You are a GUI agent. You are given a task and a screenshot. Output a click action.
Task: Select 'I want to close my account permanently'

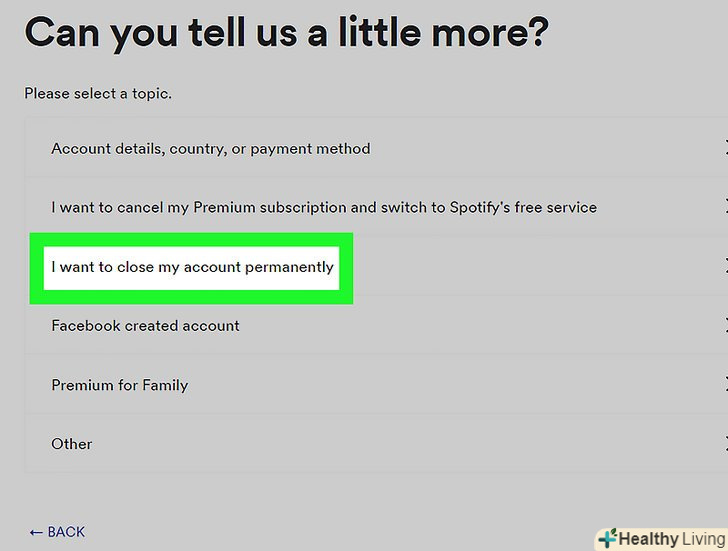point(192,267)
